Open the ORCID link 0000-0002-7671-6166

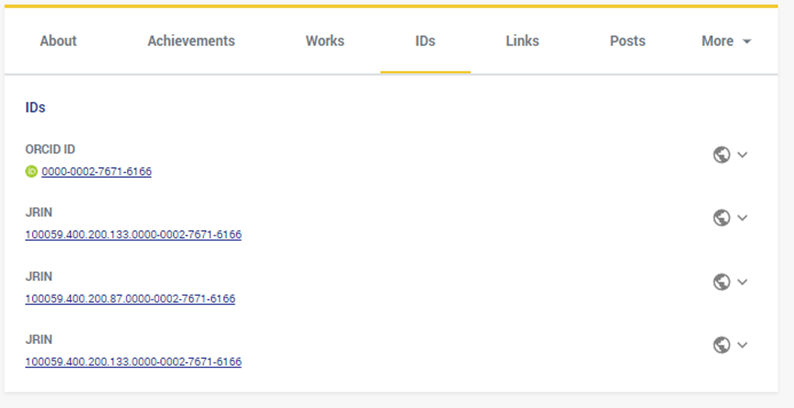tap(96, 171)
